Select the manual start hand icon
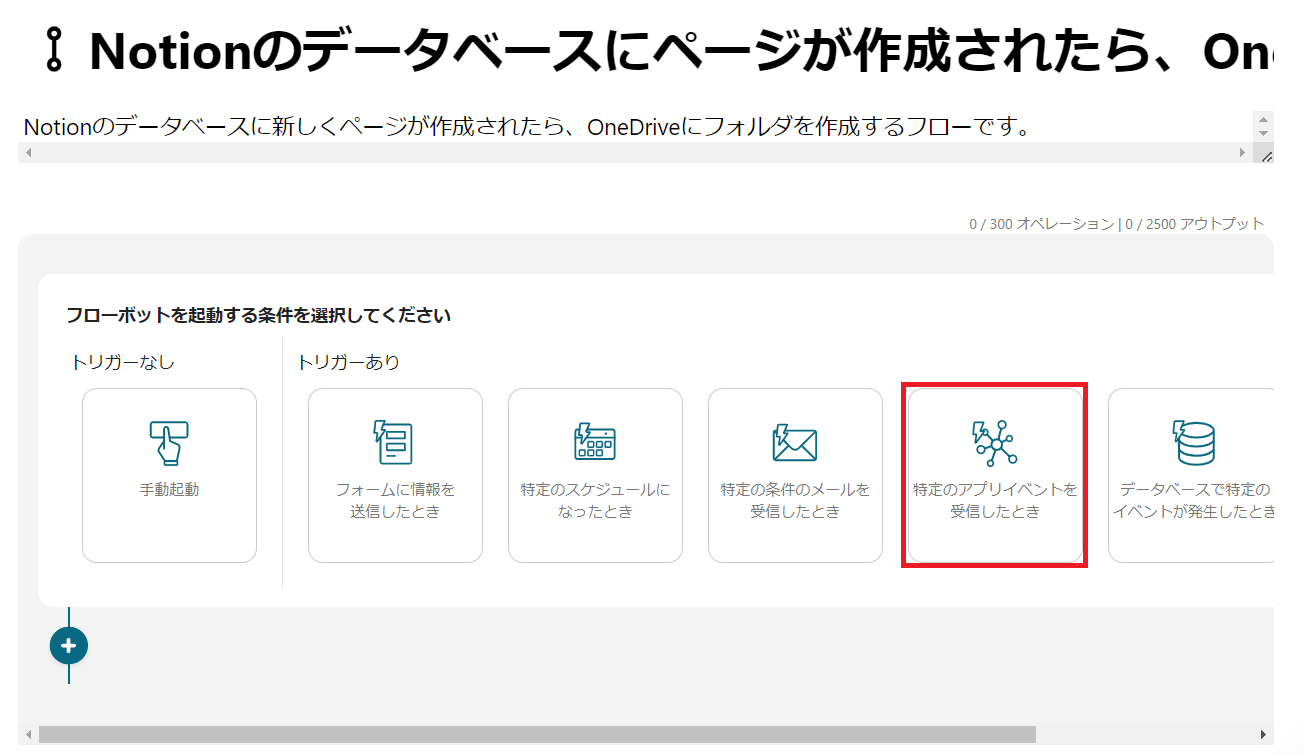The width and height of the screenshot is (1303, 755). pyautogui.click(x=169, y=443)
